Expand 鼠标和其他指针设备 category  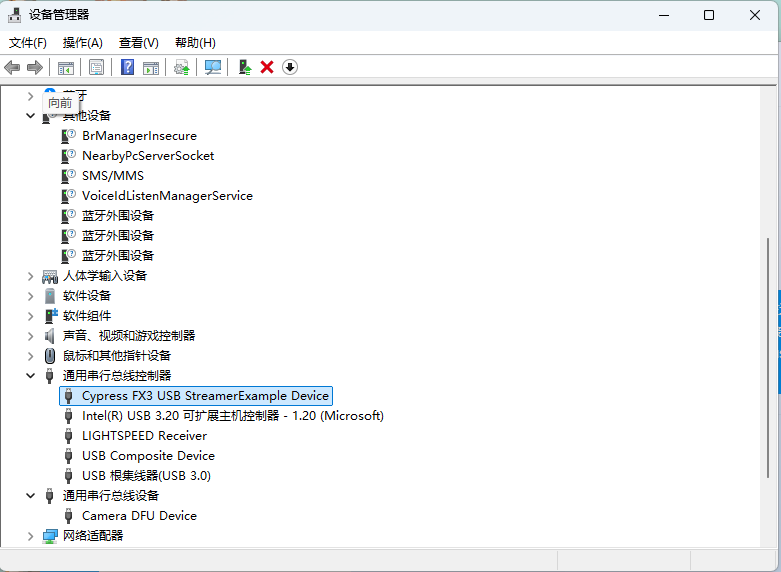pyautogui.click(x=30, y=356)
